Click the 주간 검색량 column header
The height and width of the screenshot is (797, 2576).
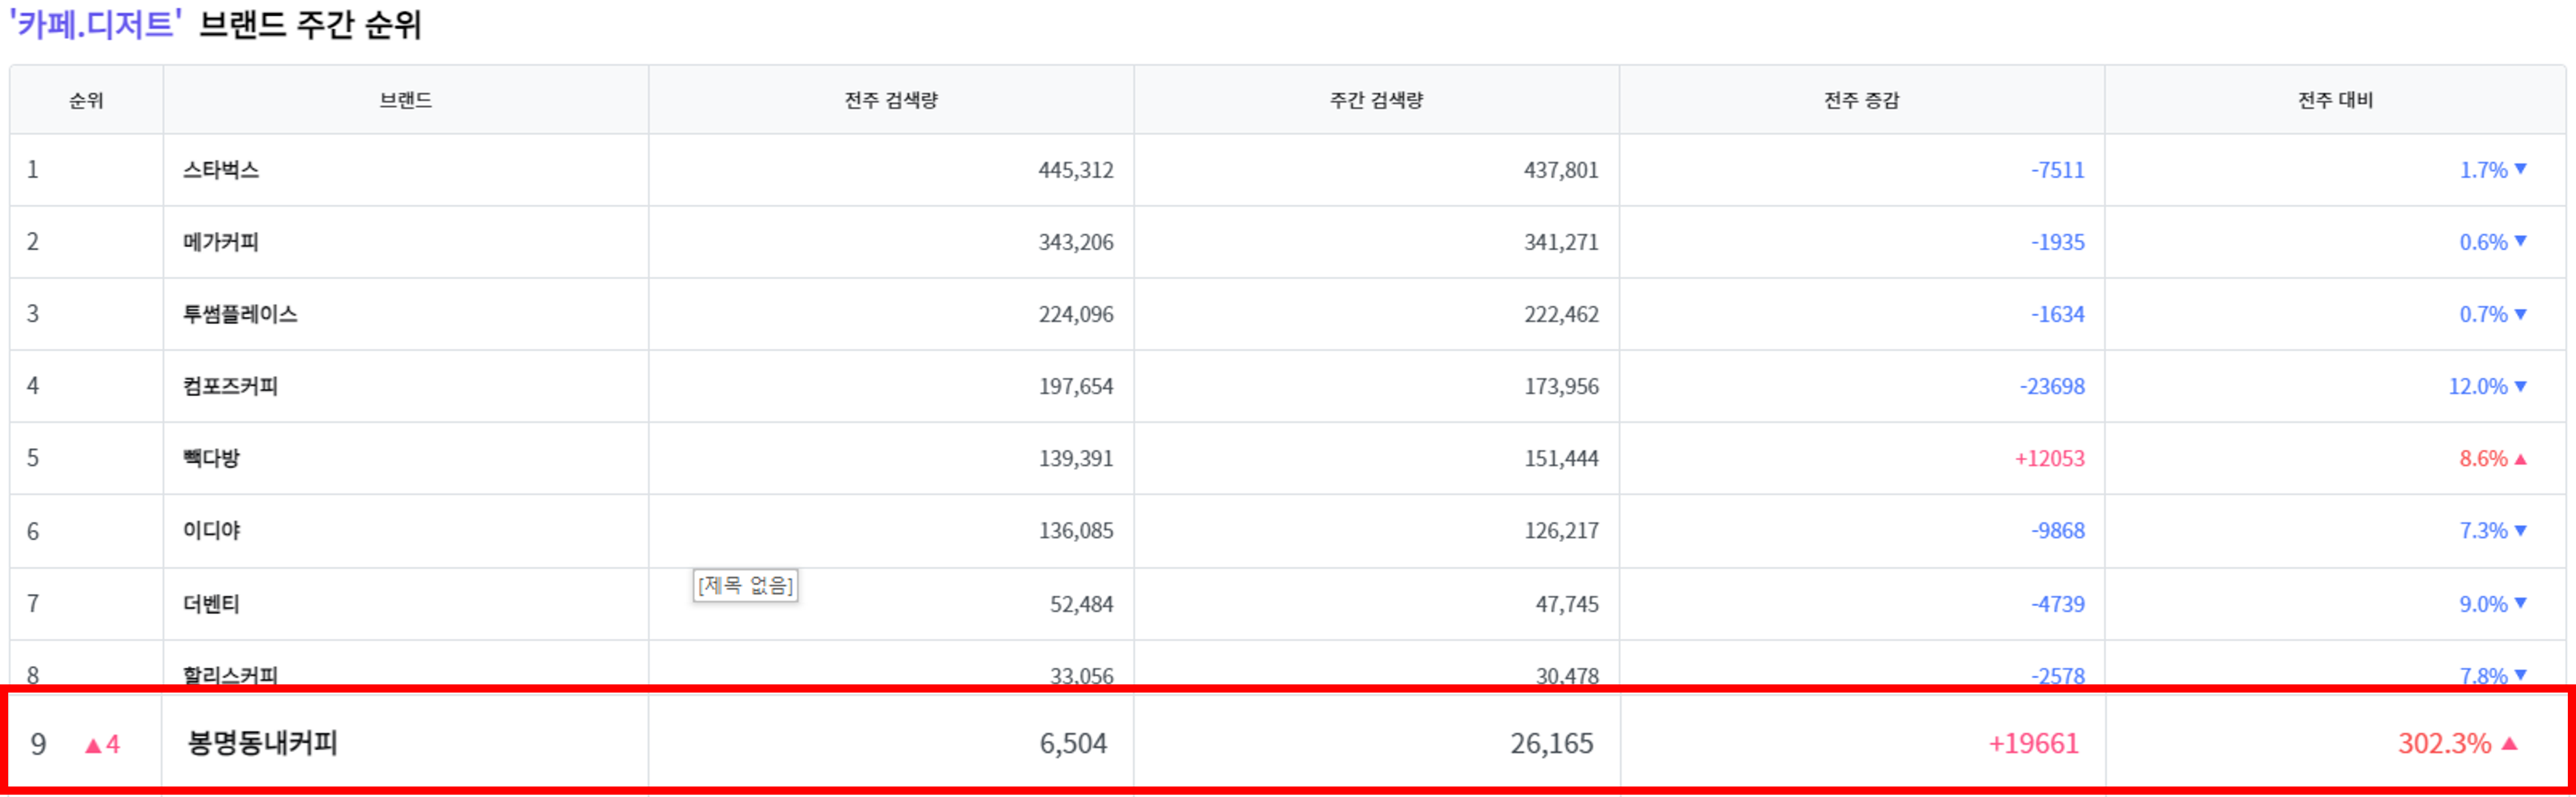pyautogui.click(x=1376, y=100)
